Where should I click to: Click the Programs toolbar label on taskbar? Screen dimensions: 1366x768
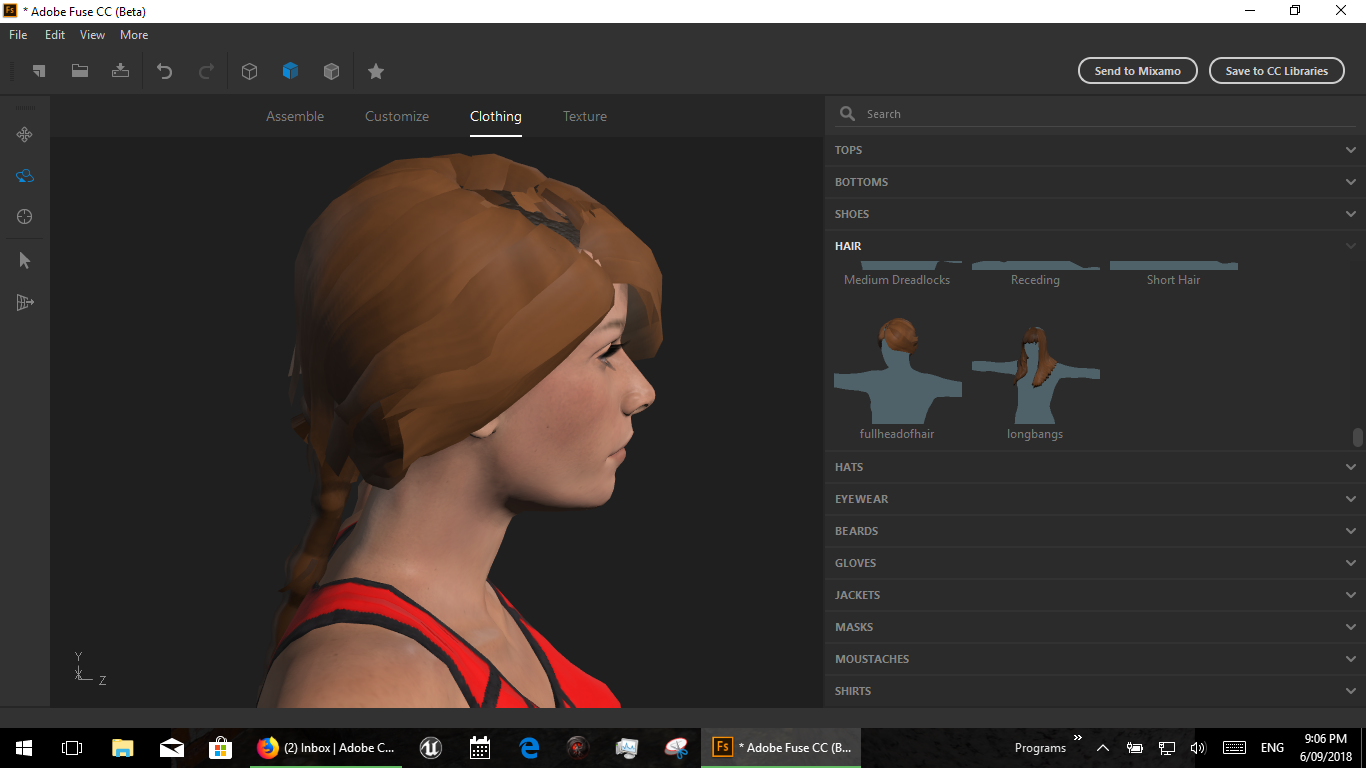point(1040,748)
